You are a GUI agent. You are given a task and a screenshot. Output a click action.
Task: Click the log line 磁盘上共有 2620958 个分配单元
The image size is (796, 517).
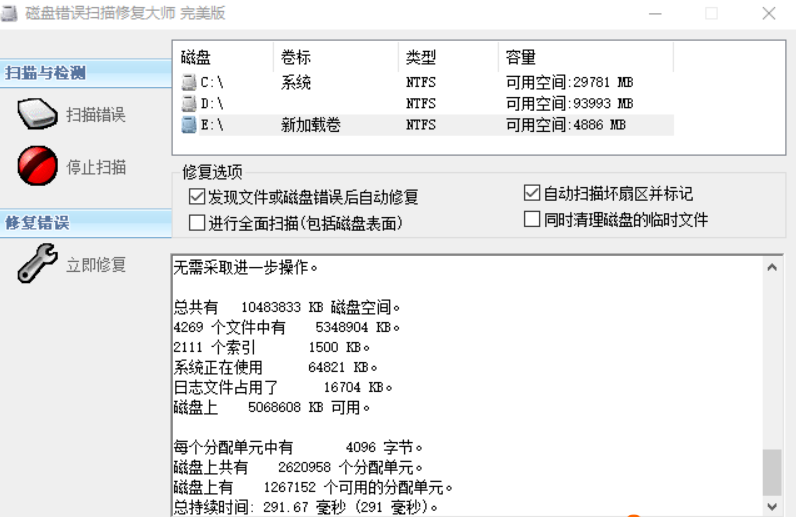tap(298, 467)
